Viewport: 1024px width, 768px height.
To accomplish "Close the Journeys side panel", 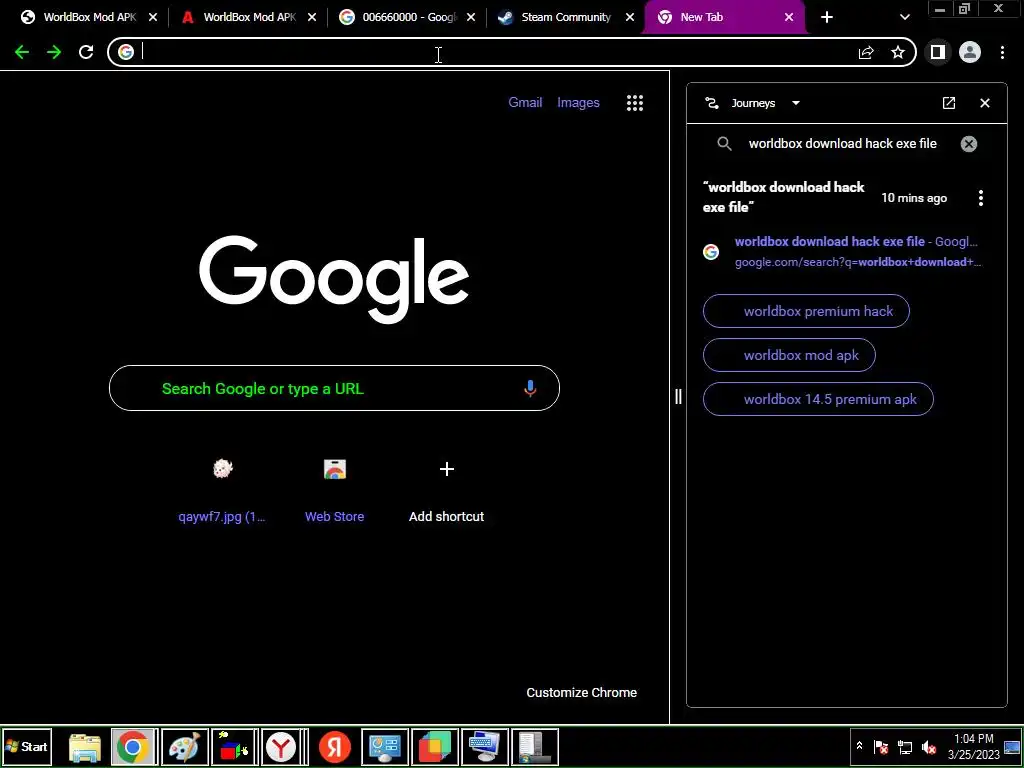I will [985, 103].
